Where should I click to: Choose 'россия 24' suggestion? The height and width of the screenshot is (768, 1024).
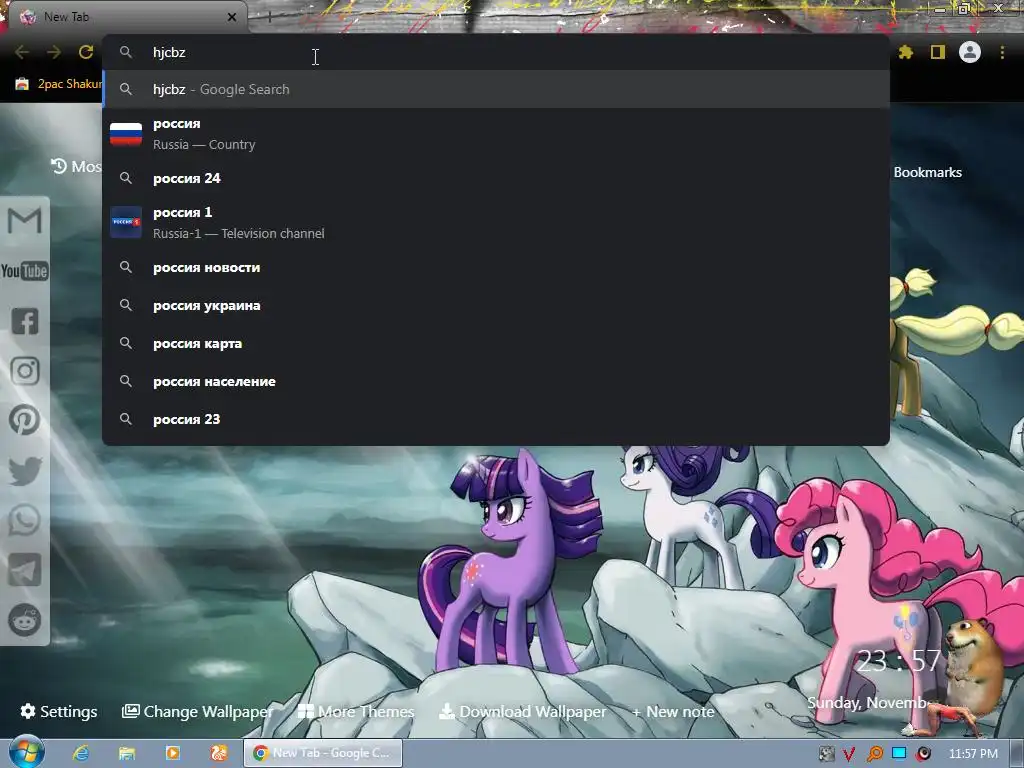[496, 178]
